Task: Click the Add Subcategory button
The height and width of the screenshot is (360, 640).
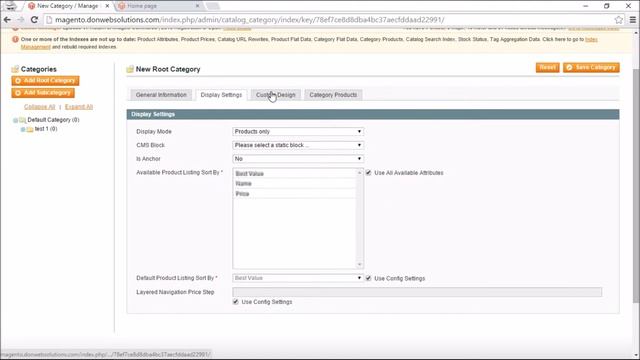Action: [43, 93]
